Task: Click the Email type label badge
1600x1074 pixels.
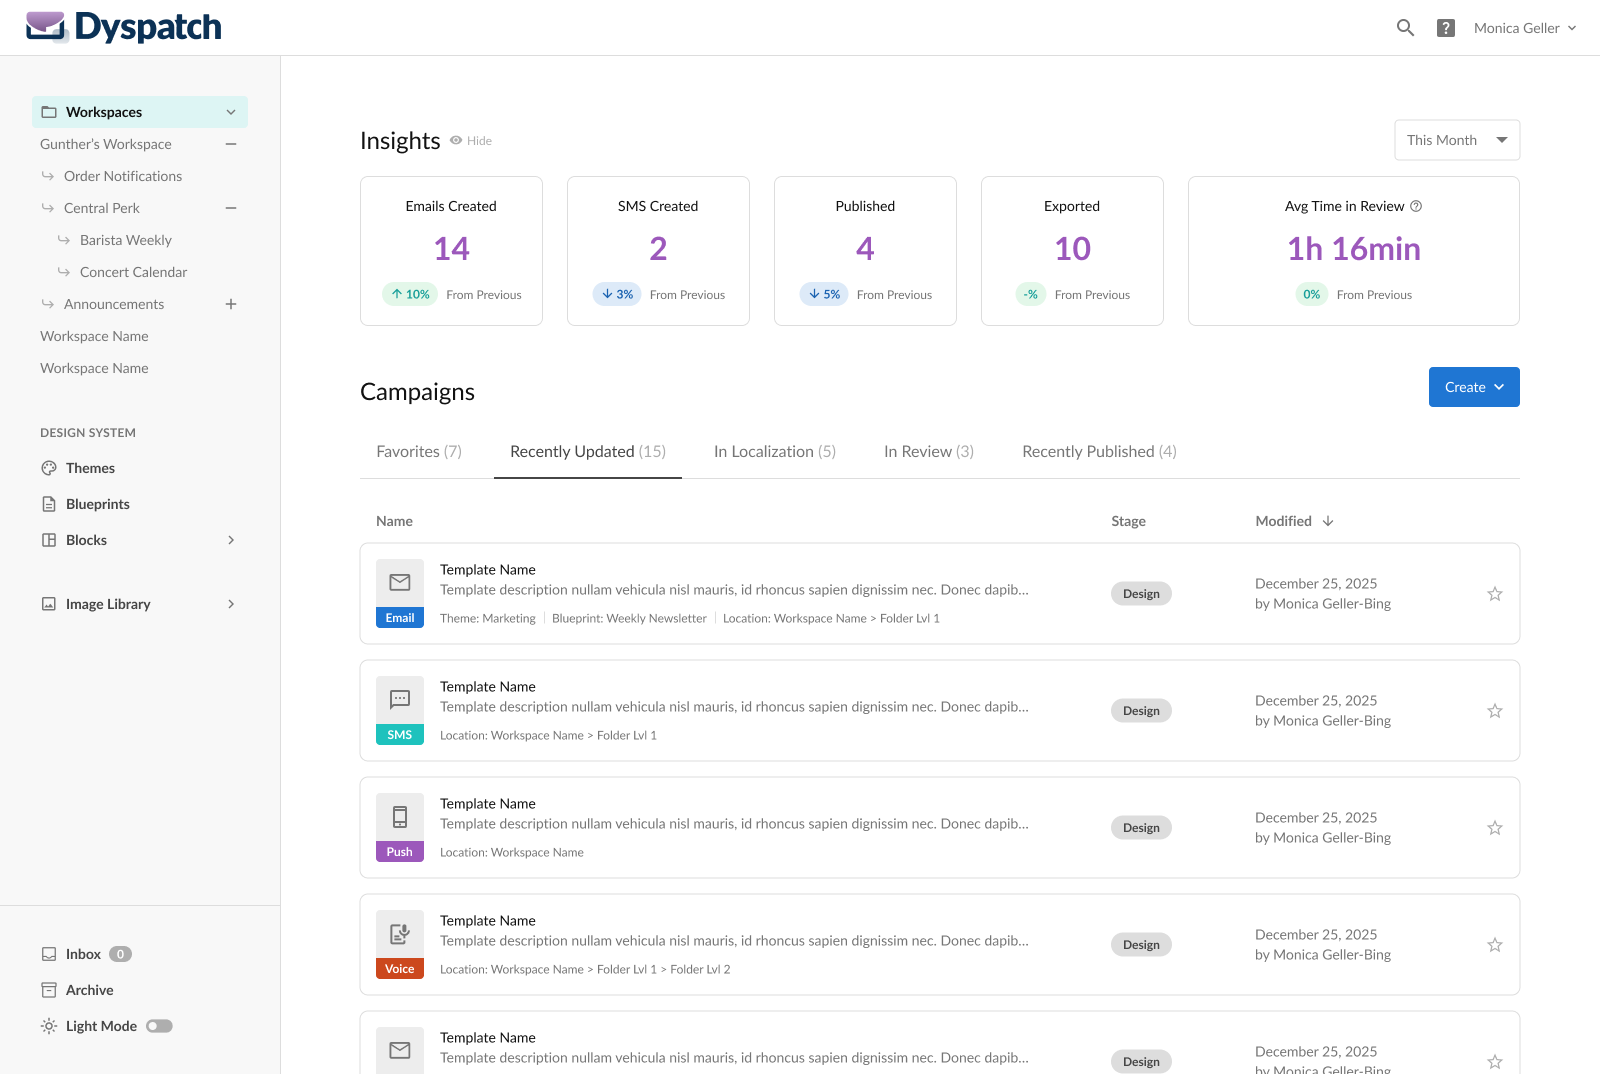Action: click(x=400, y=618)
